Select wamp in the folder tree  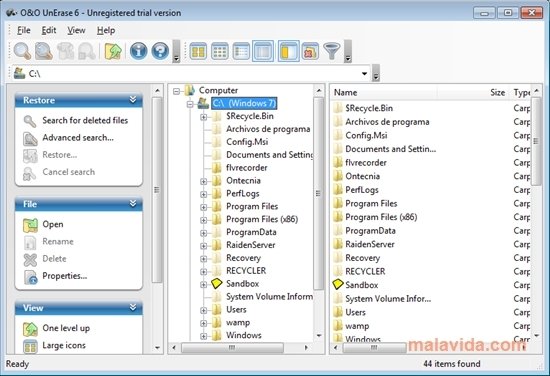(238, 323)
